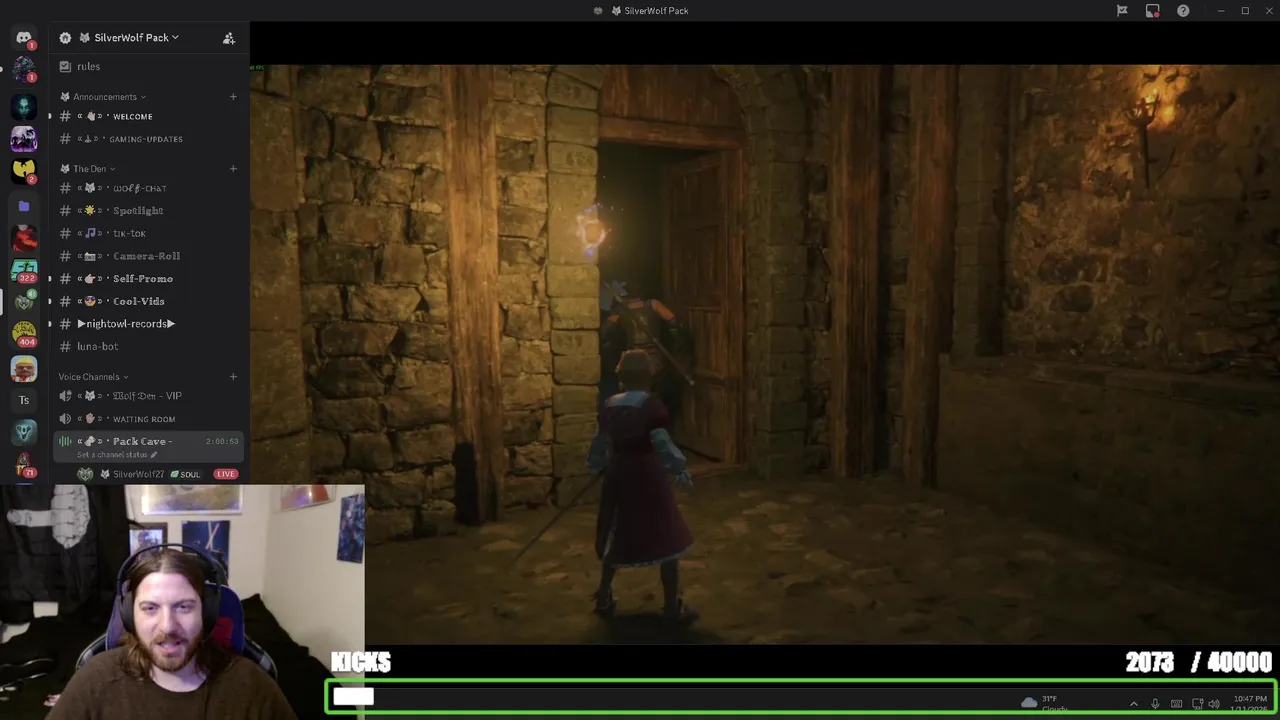Click the stream recording indicator icon in title bar
Viewport: 1280px width, 720px height.
[1152, 11]
